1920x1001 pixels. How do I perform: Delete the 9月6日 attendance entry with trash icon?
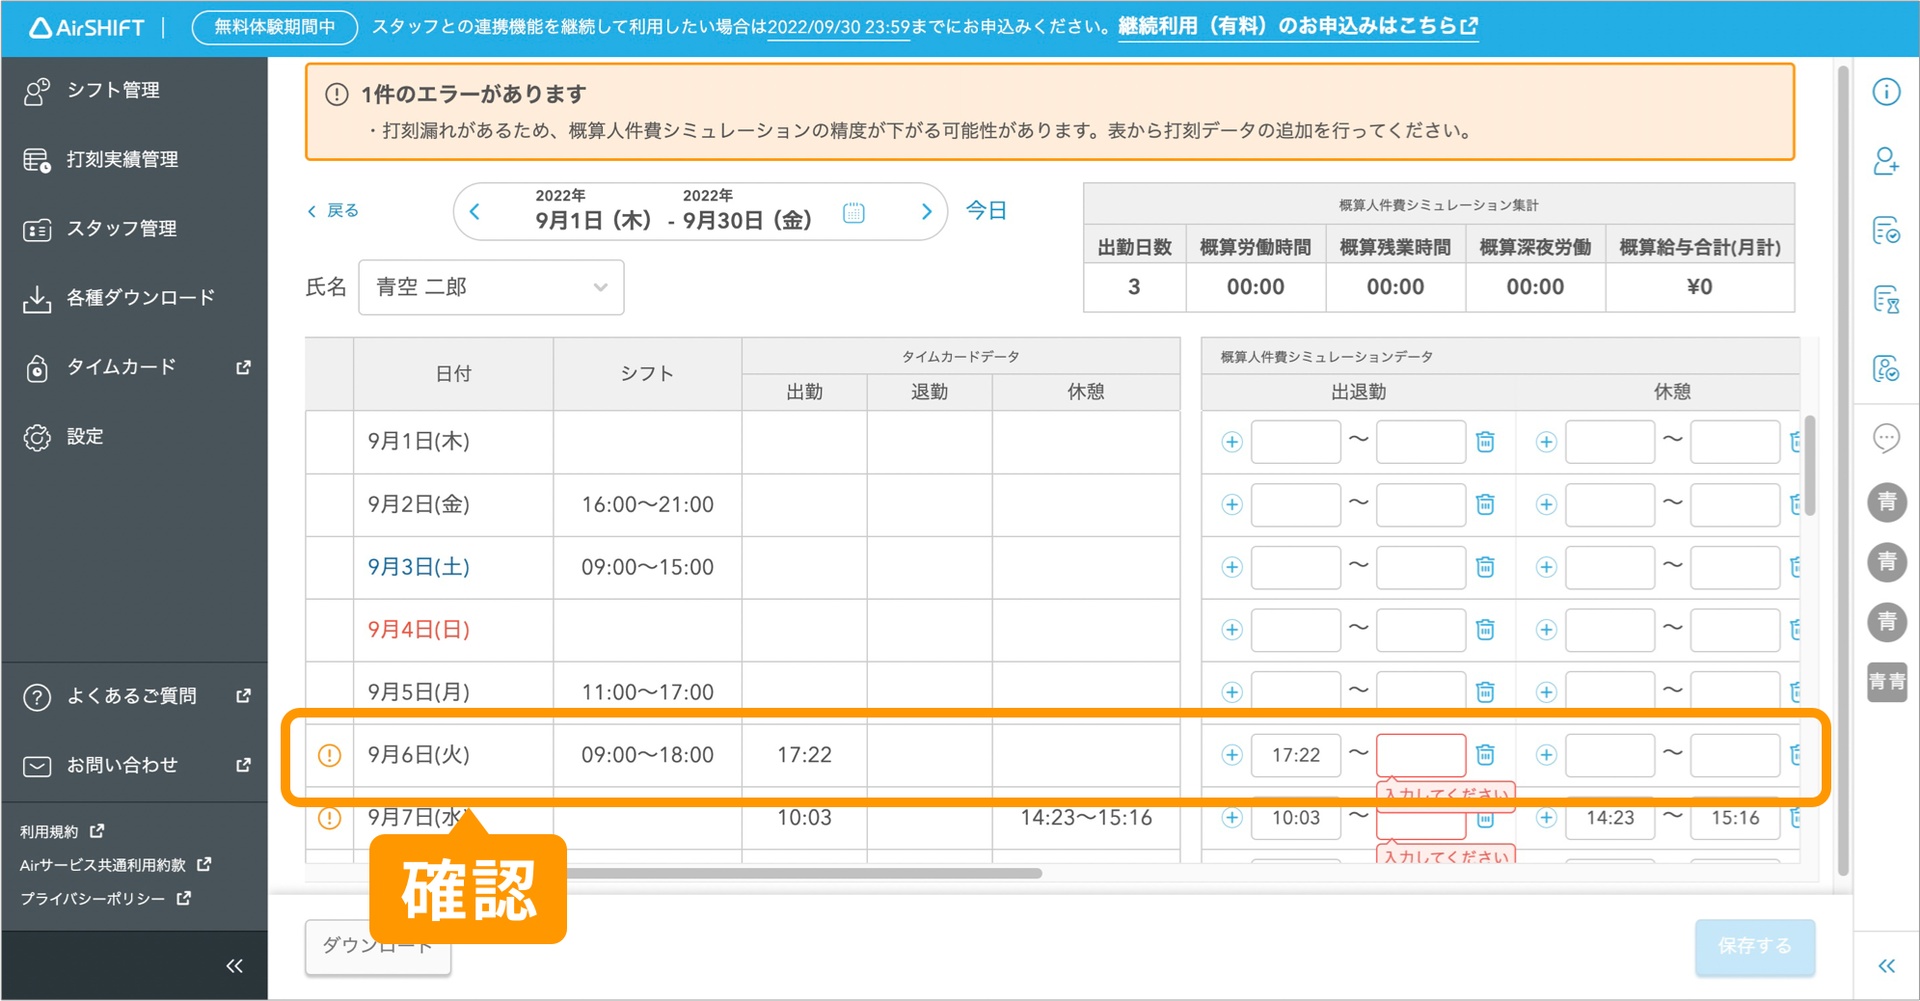[1485, 755]
